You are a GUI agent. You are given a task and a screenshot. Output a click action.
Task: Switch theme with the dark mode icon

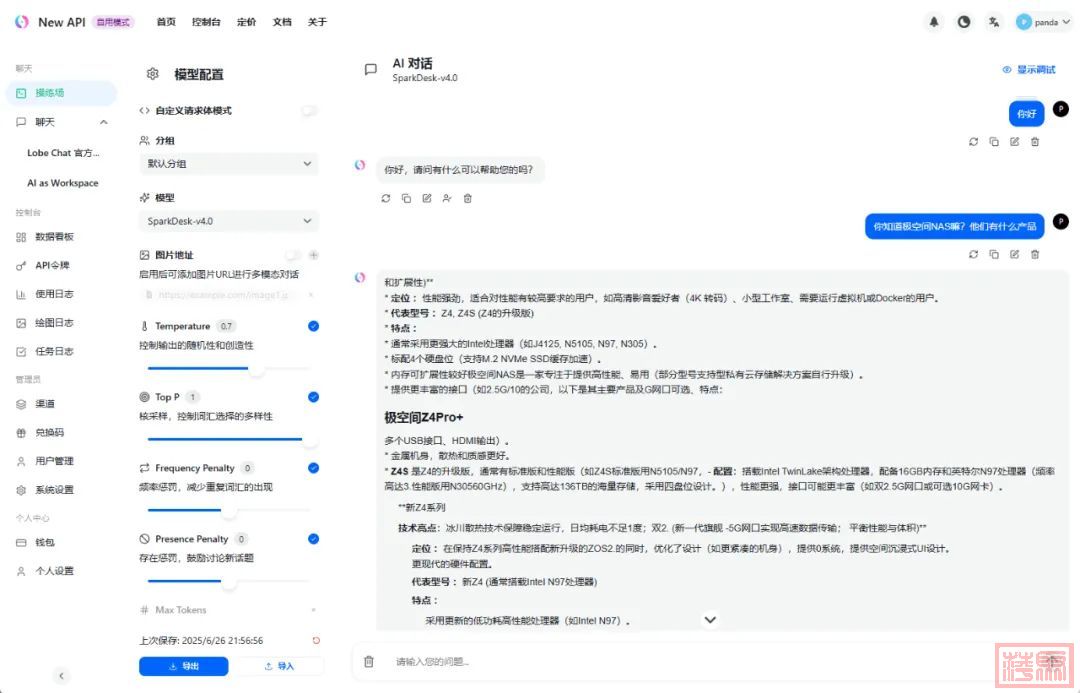click(x=964, y=22)
